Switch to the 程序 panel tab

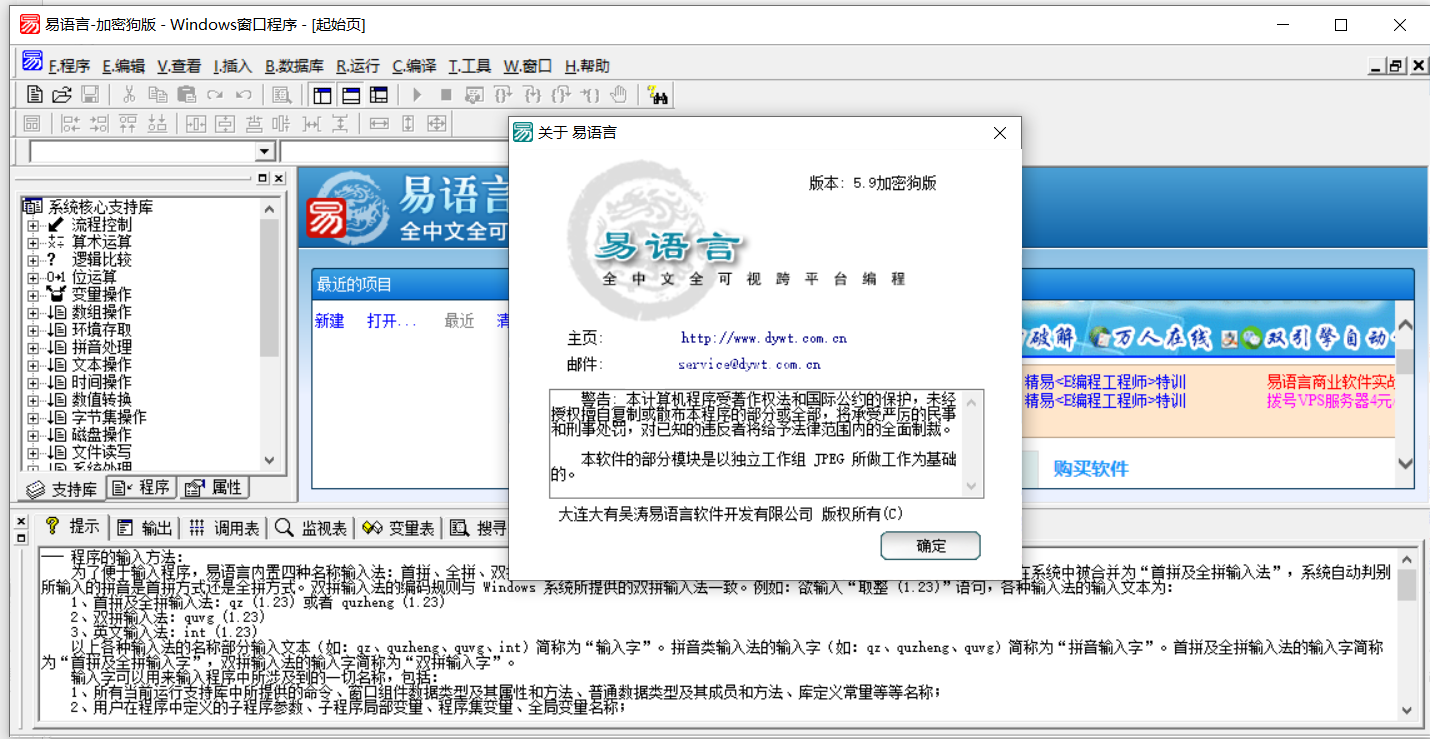tap(142, 488)
